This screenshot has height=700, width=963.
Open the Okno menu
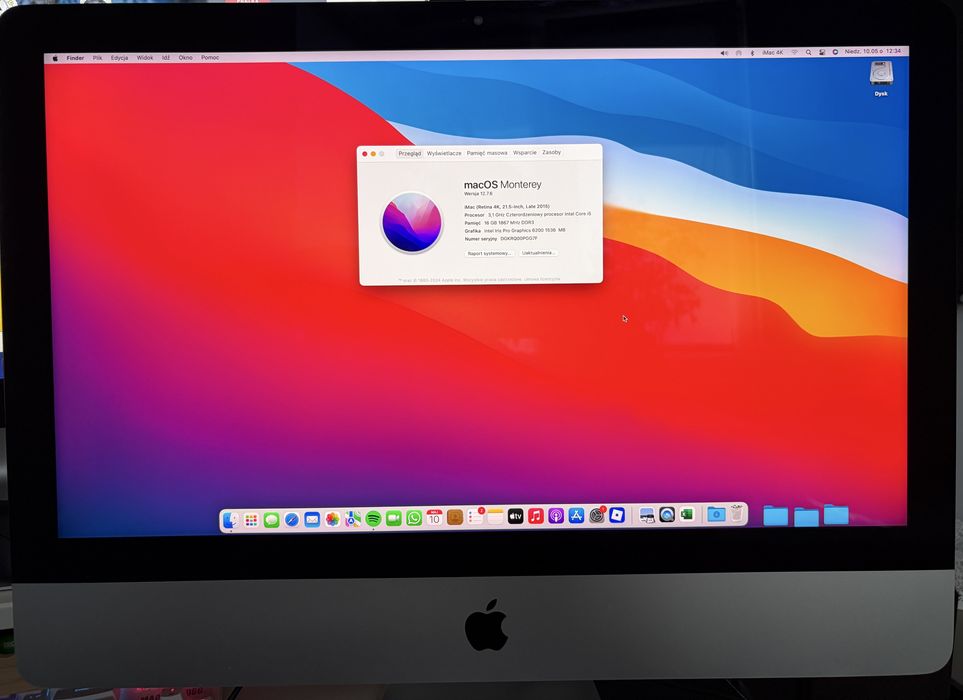pyautogui.click(x=185, y=58)
